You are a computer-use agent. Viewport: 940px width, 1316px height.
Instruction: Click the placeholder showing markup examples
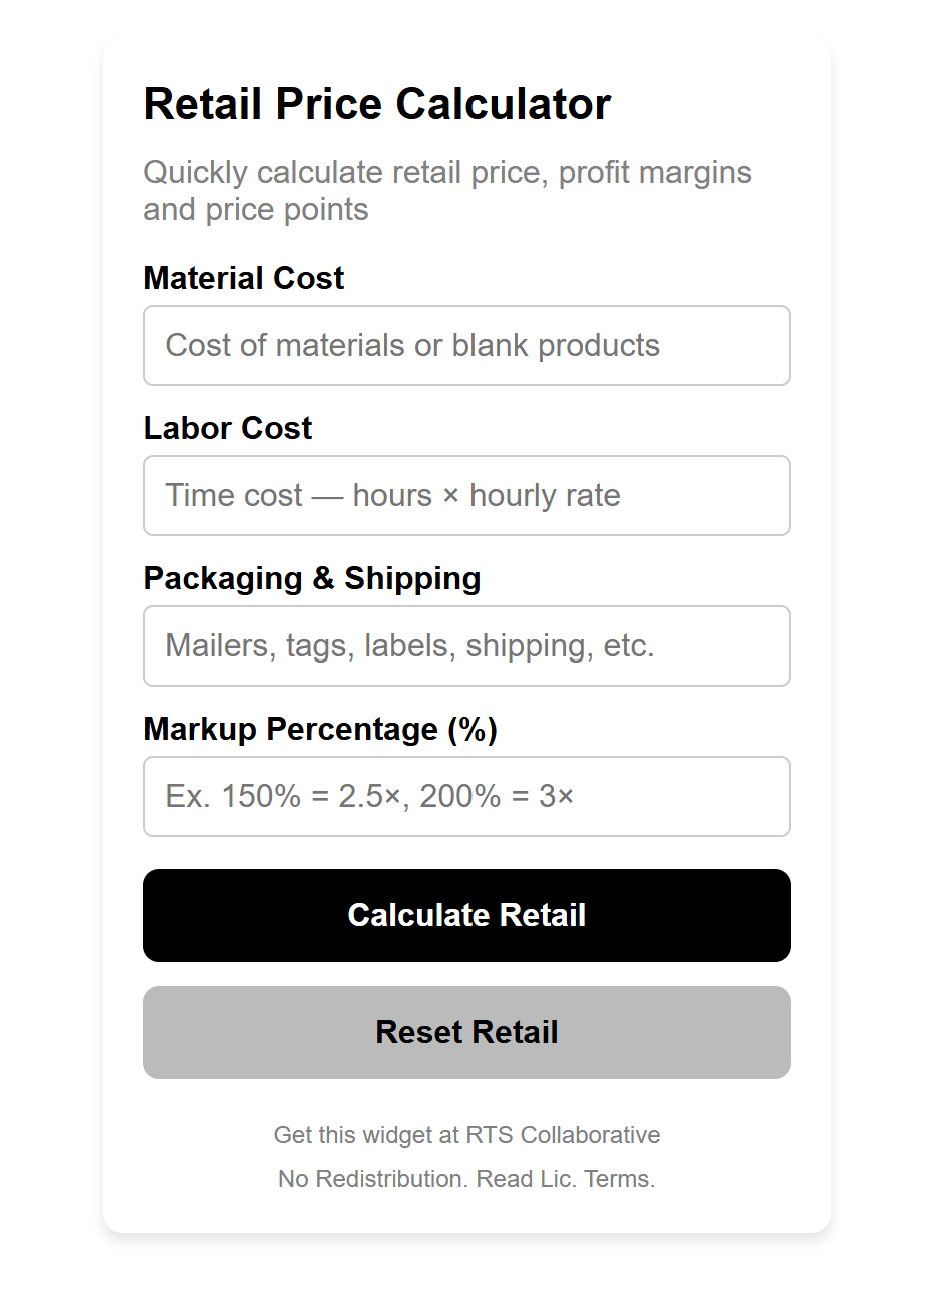coord(369,796)
